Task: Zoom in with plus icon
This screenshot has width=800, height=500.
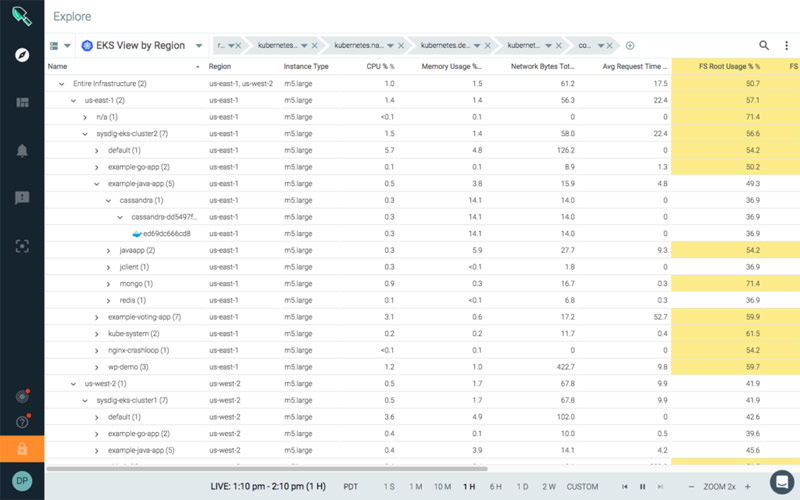Action: pyautogui.click(x=748, y=487)
